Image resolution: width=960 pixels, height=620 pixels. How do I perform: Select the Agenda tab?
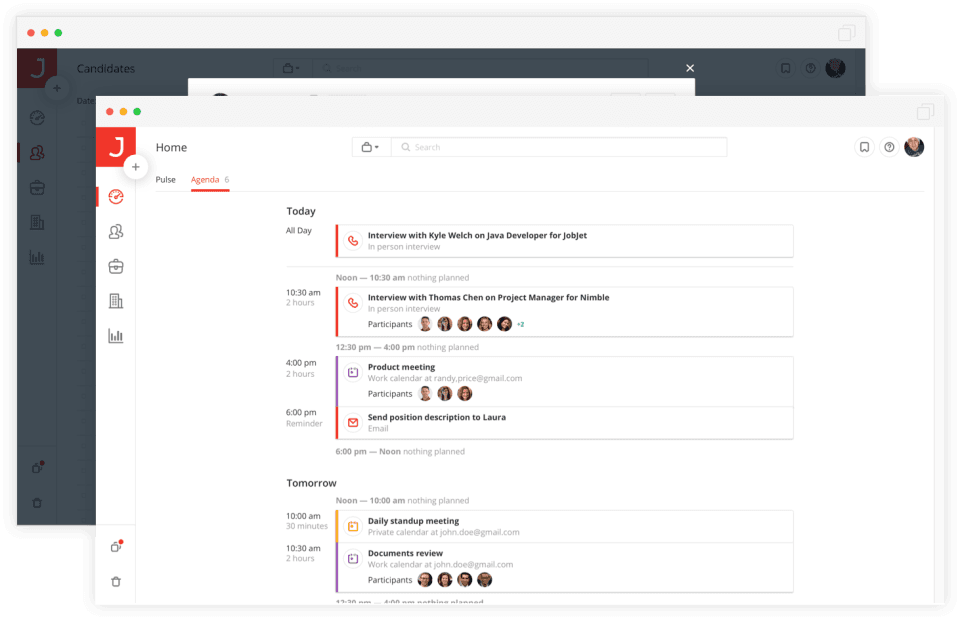coord(205,180)
